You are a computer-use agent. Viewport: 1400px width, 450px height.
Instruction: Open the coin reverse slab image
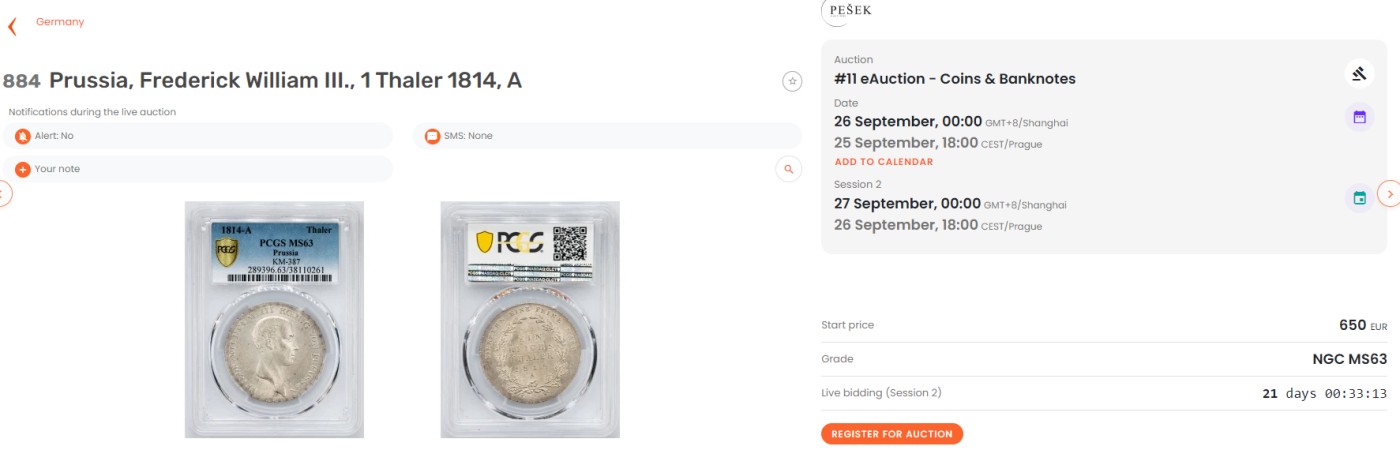point(530,320)
